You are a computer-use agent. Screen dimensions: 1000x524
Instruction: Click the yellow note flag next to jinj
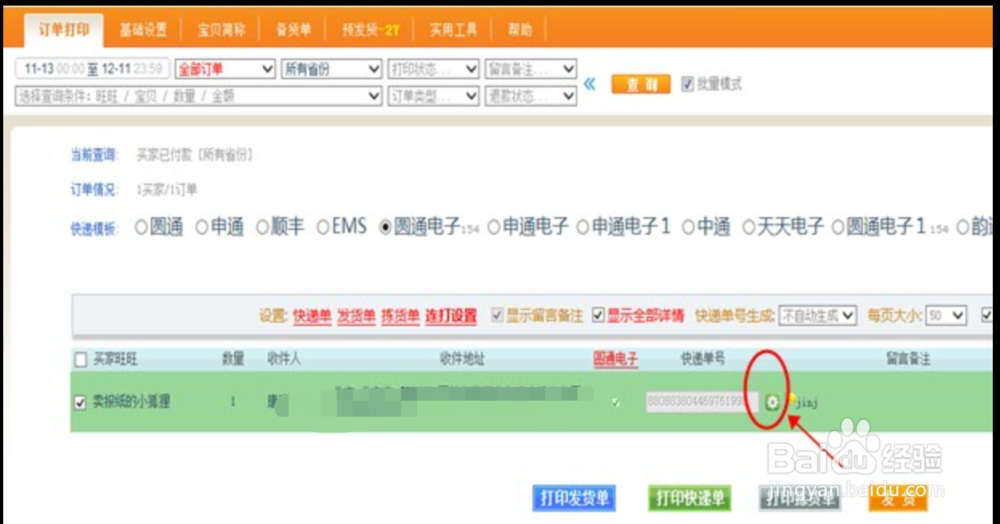pos(791,400)
